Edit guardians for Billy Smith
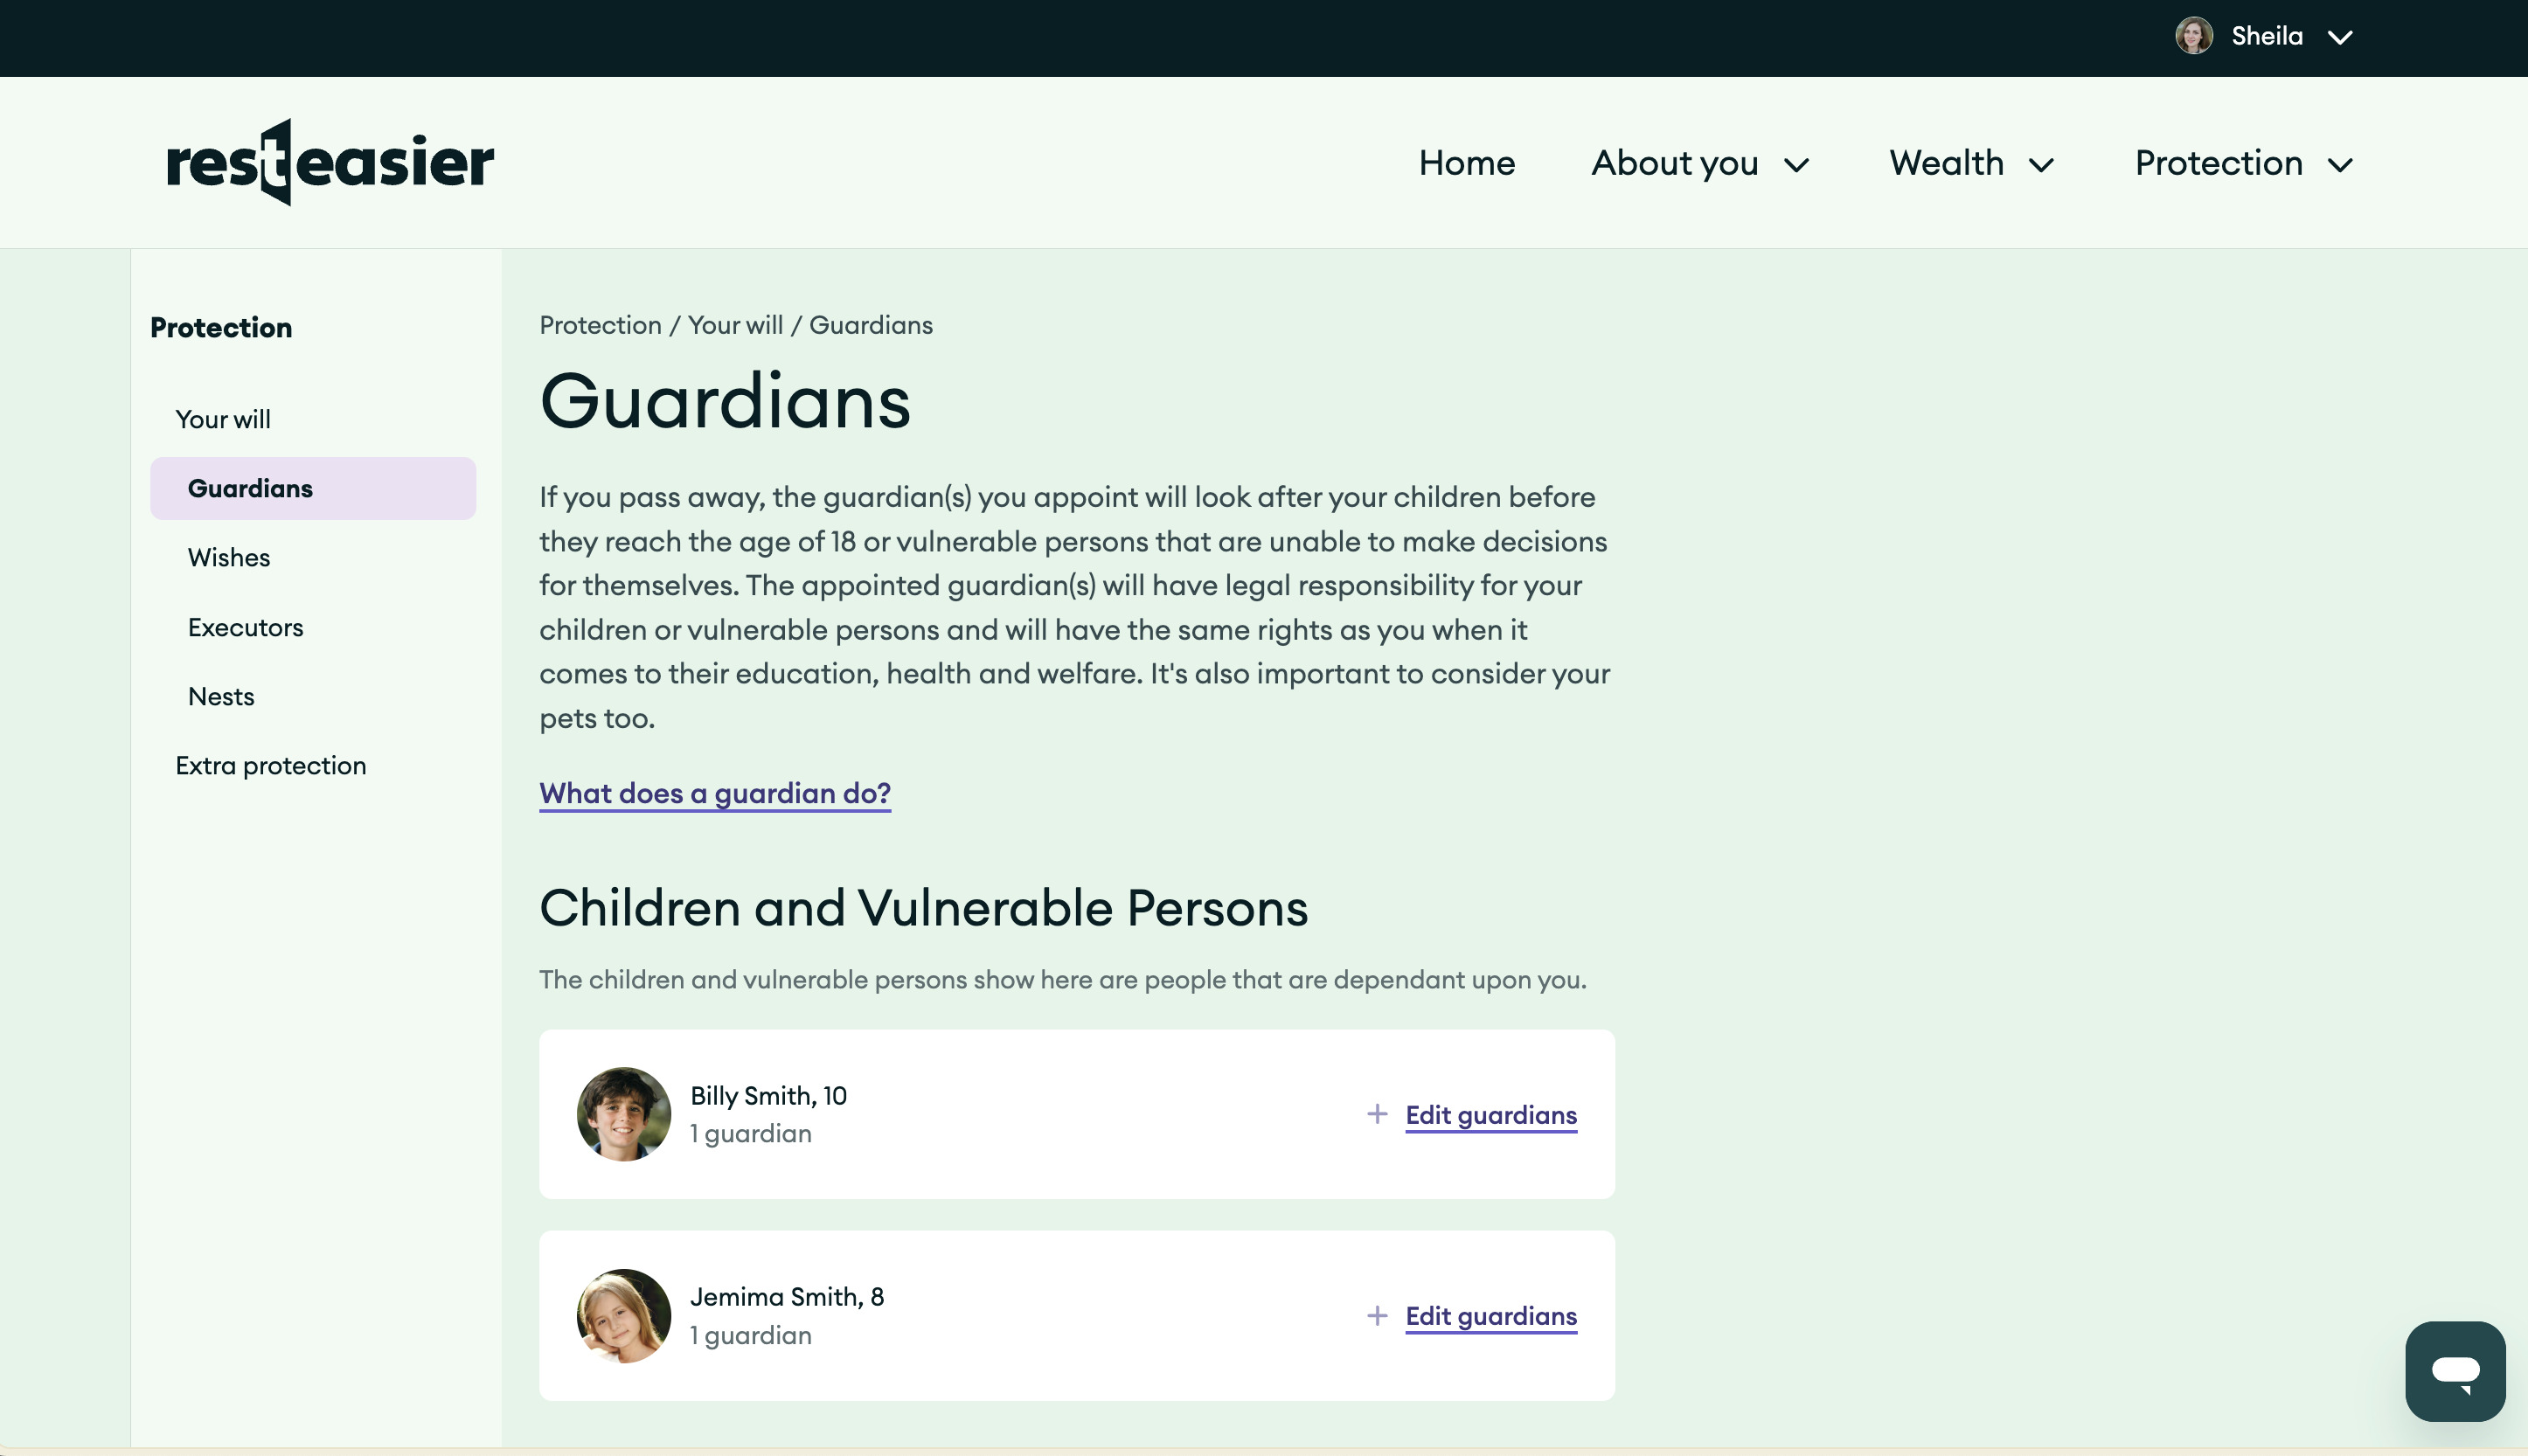Viewport: 2528px width, 1456px height. pyautogui.click(x=1490, y=1114)
